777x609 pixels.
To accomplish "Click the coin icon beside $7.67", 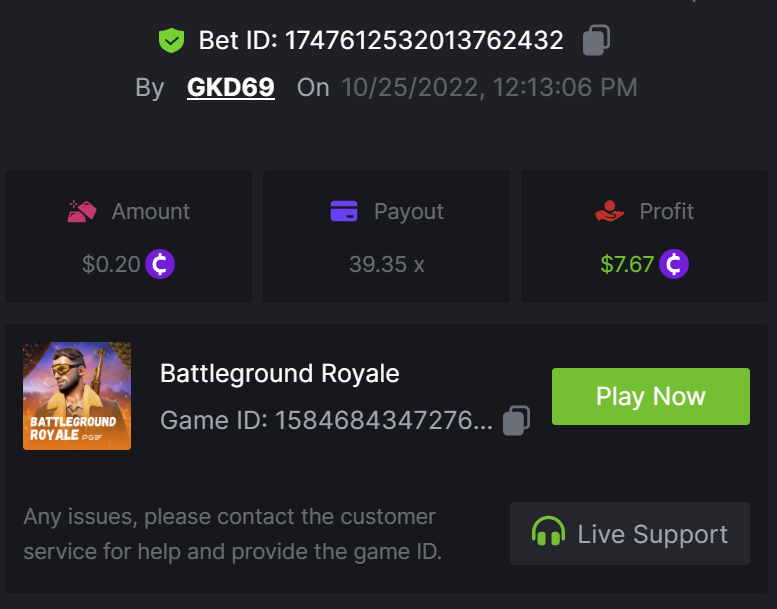I will click(674, 265).
